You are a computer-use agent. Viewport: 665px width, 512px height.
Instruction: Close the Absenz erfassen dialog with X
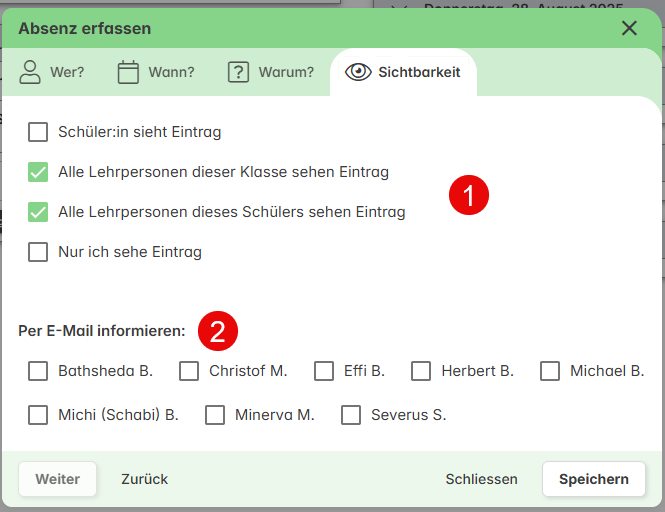pos(629,28)
